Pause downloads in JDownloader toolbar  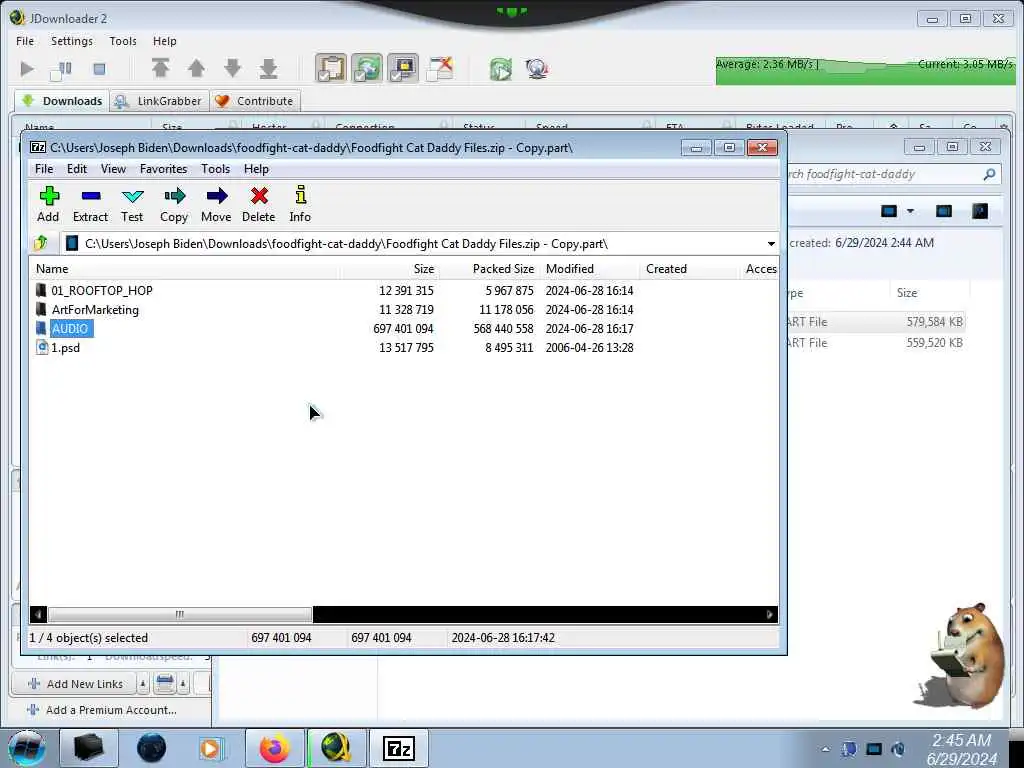61,69
